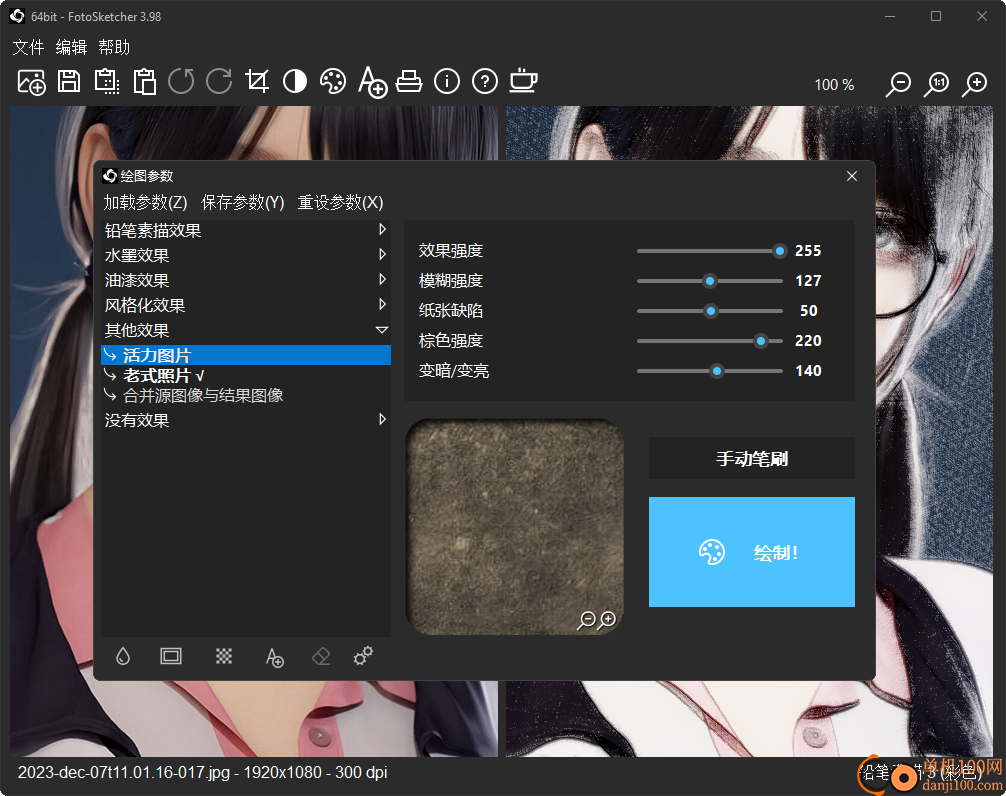
Task: Click the 手动笔刷 button
Action: (752, 458)
